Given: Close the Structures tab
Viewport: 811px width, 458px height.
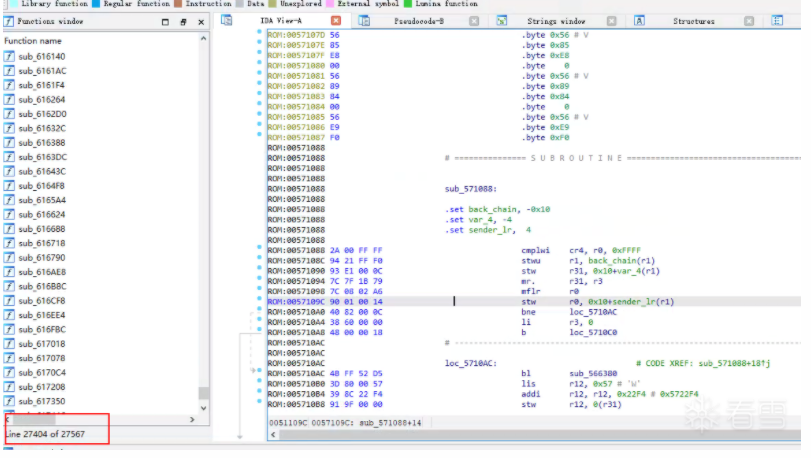Looking at the screenshot, I should tap(749, 21).
